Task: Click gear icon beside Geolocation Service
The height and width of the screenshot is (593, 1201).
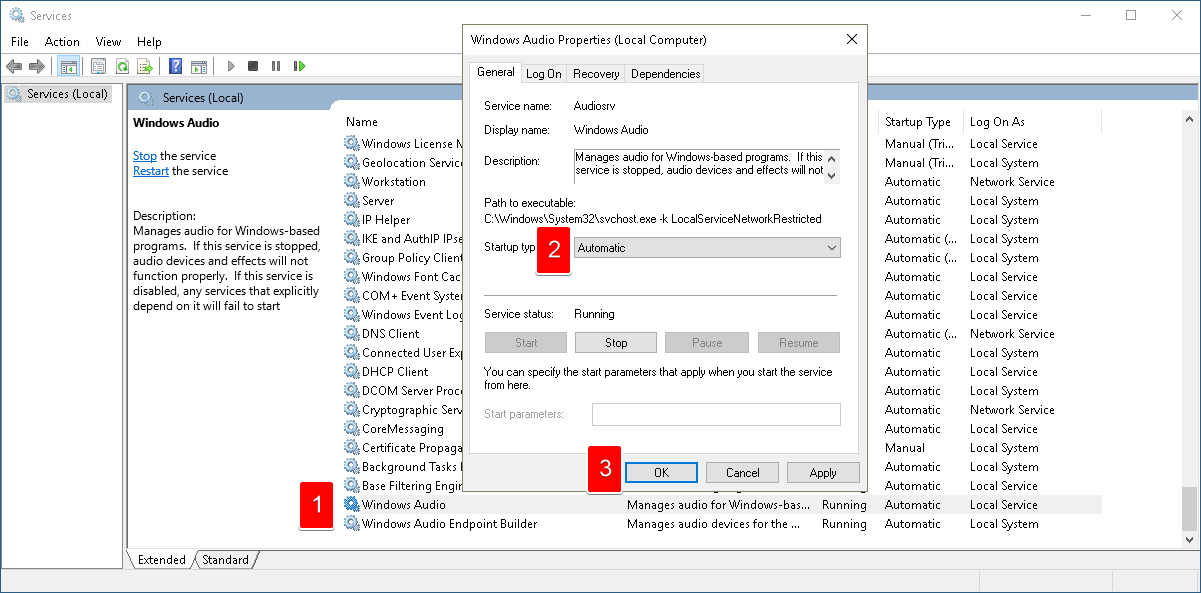Action: click(x=351, y=163)
